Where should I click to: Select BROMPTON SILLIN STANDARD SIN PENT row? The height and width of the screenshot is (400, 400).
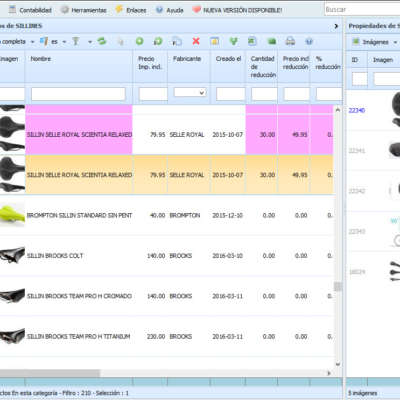(x=167, y=215)
